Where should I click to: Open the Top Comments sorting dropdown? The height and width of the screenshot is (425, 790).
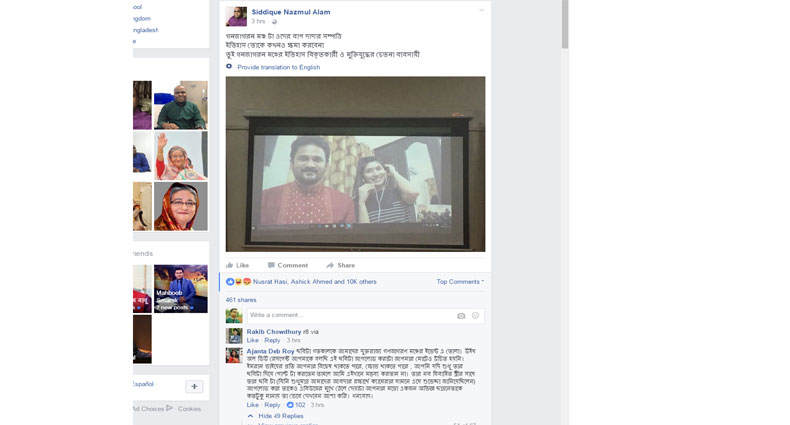click(459, 282)
